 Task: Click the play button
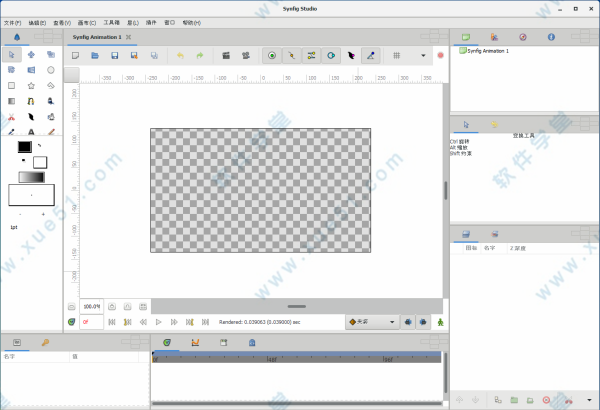(158, 322)
